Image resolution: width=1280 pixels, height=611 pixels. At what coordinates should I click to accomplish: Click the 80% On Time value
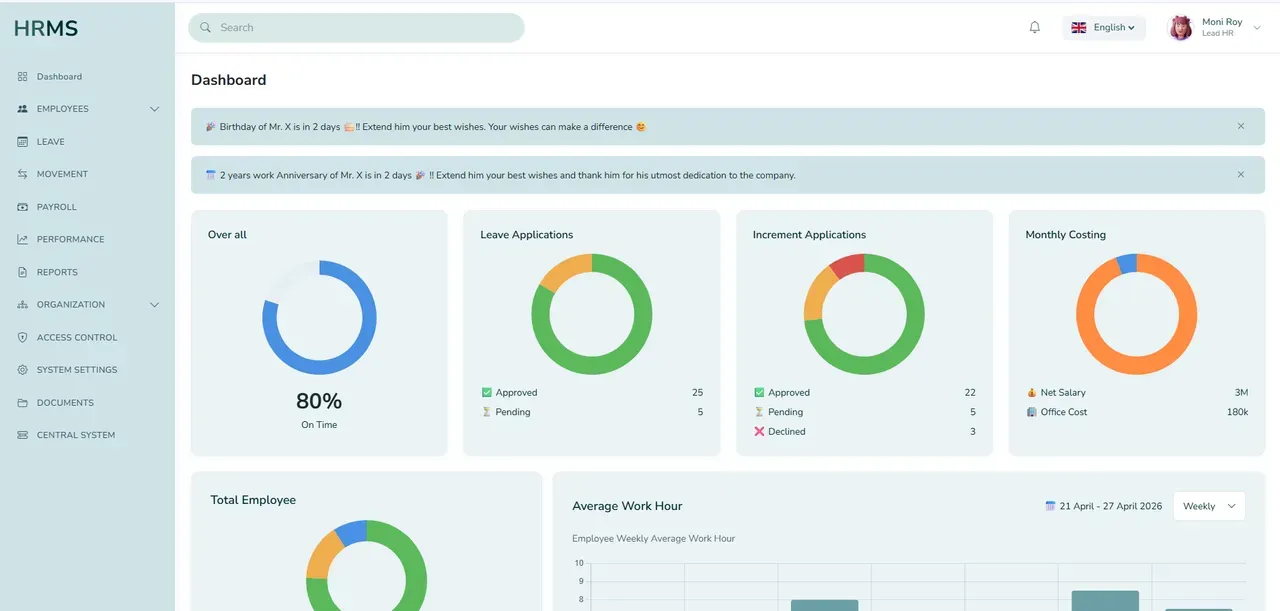click(x=319, y=401)
